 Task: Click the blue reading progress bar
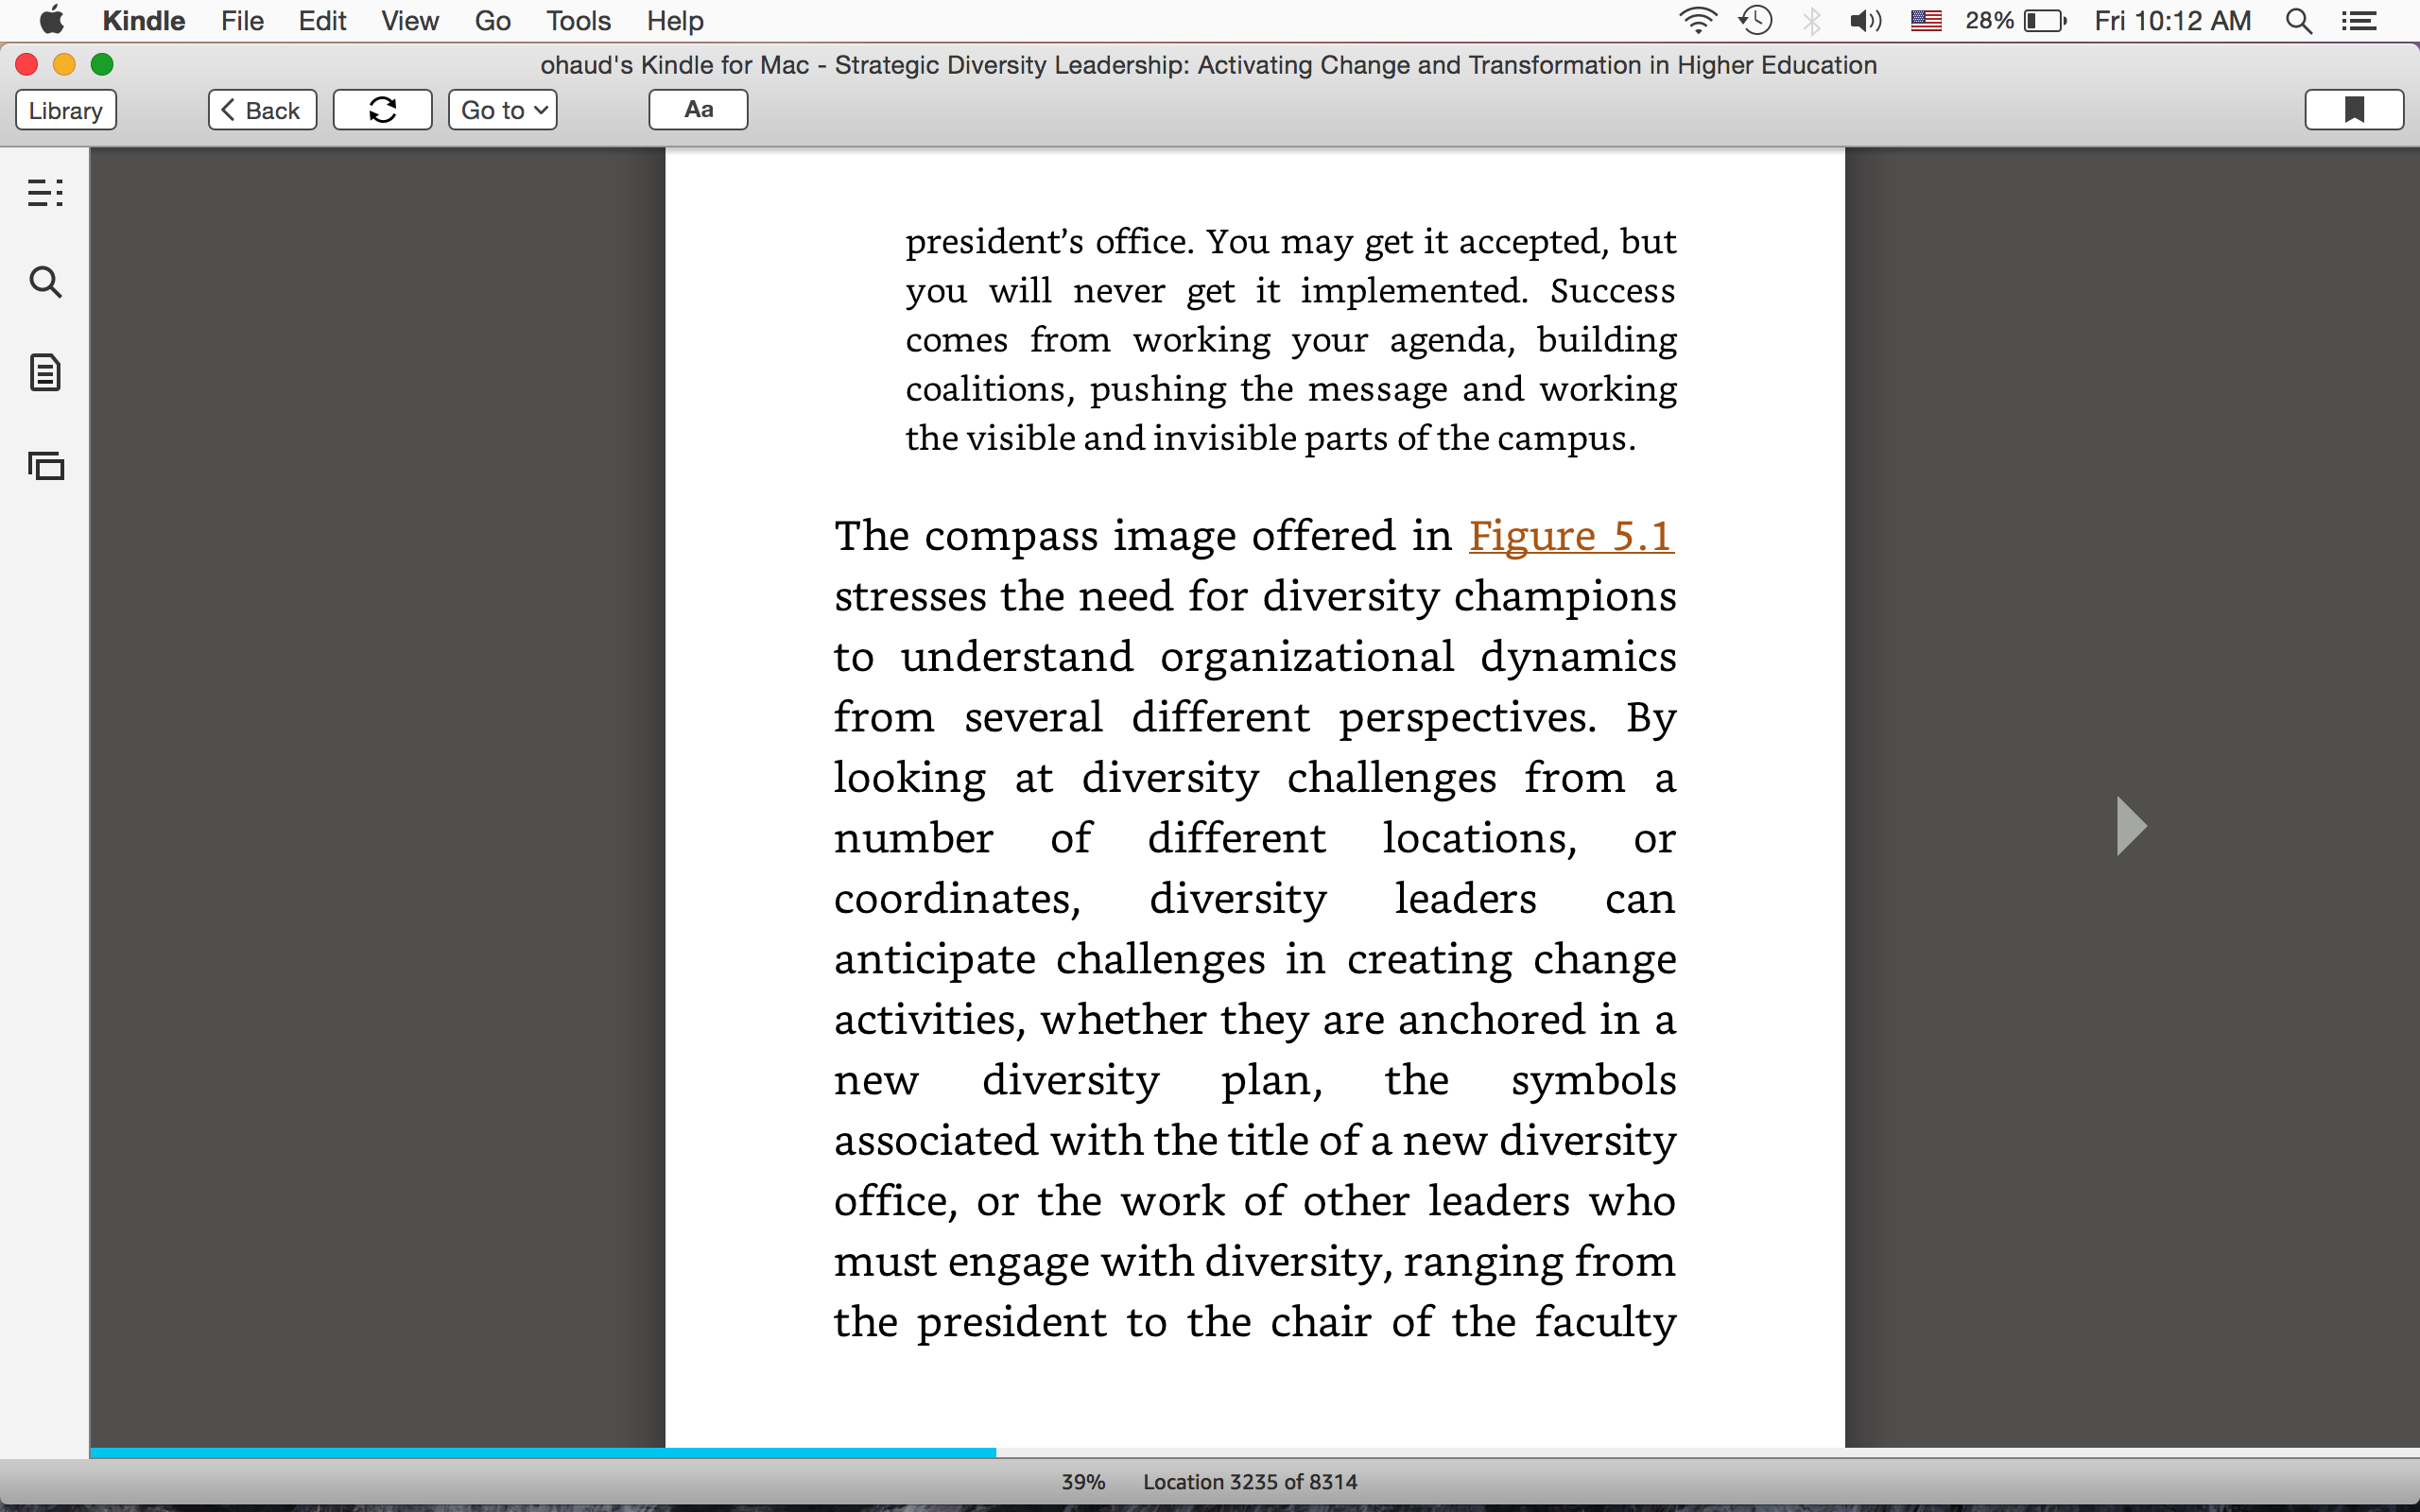[543, 1452]
